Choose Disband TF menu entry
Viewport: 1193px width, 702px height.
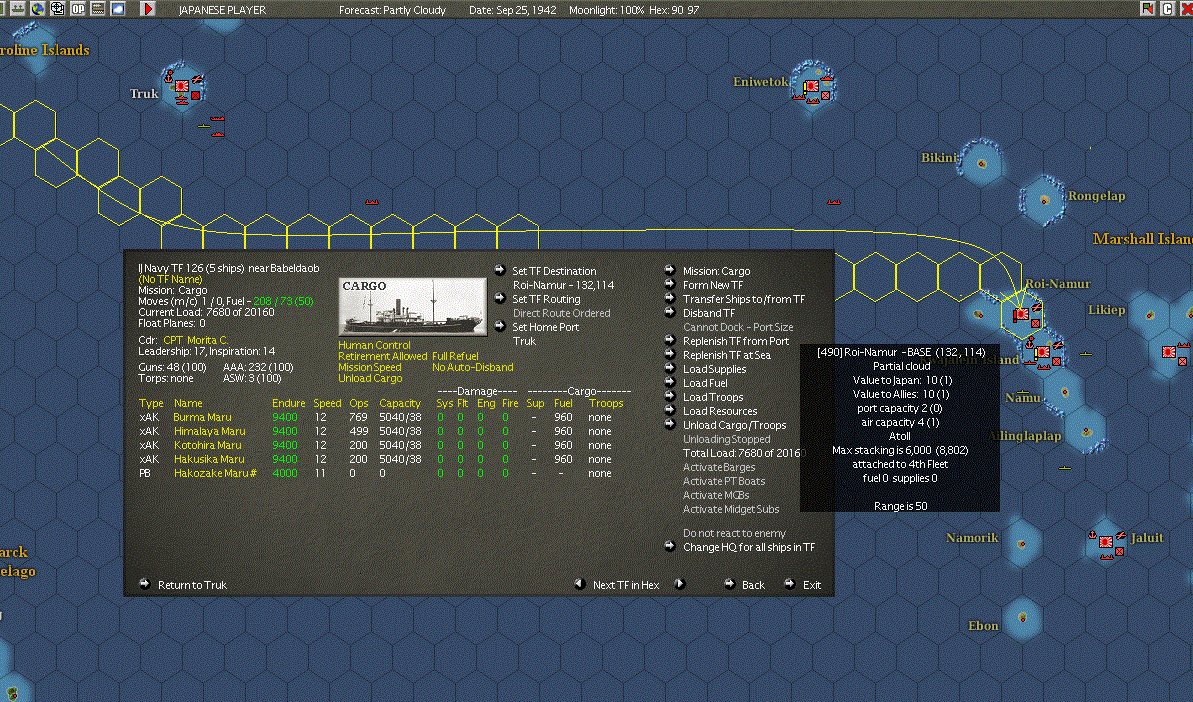click(708, 313)
